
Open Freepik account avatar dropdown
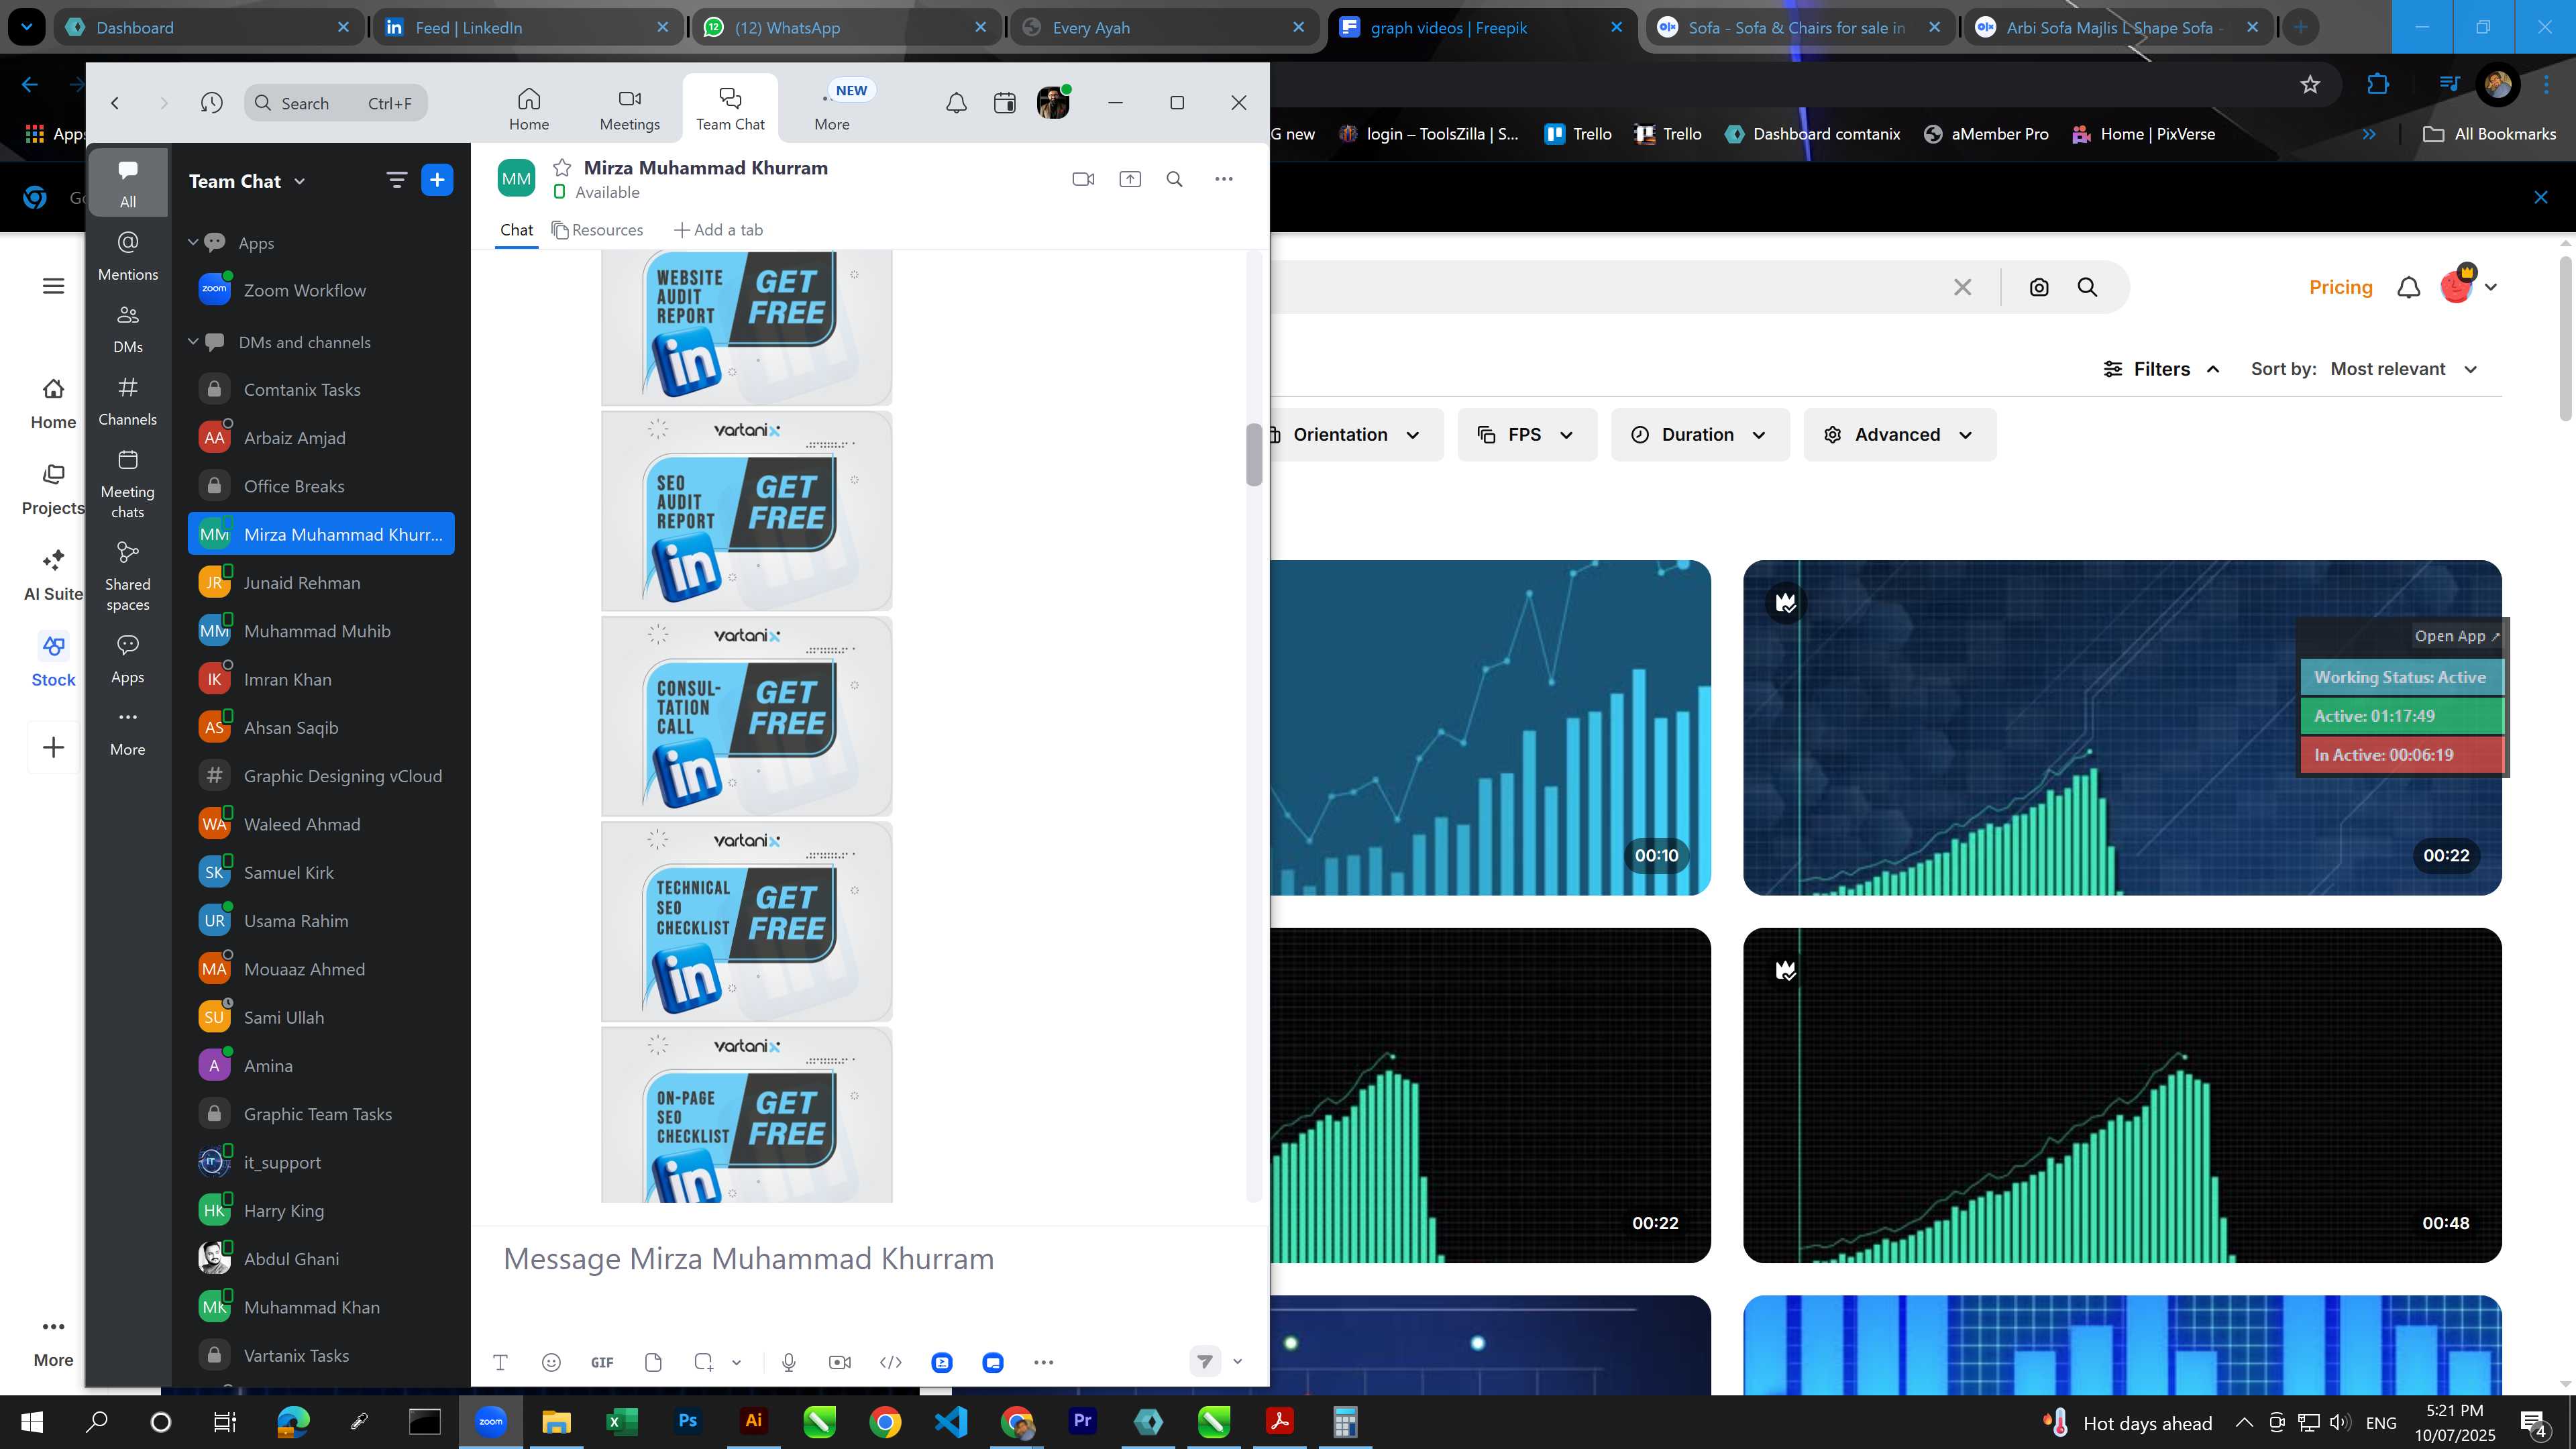coord(2469,287)
